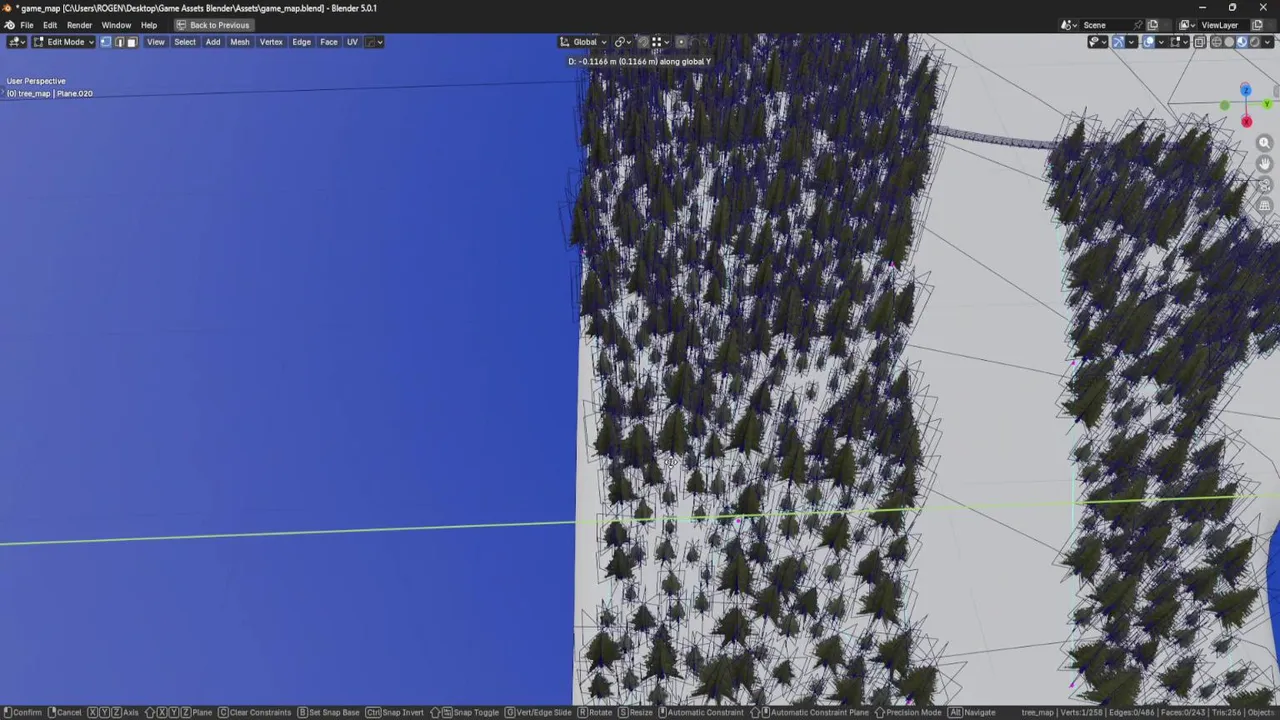Viewport: 1280px width, 720px height.
Task: Click the Cancel hint in status bar
Action: (x=65, y=712)
